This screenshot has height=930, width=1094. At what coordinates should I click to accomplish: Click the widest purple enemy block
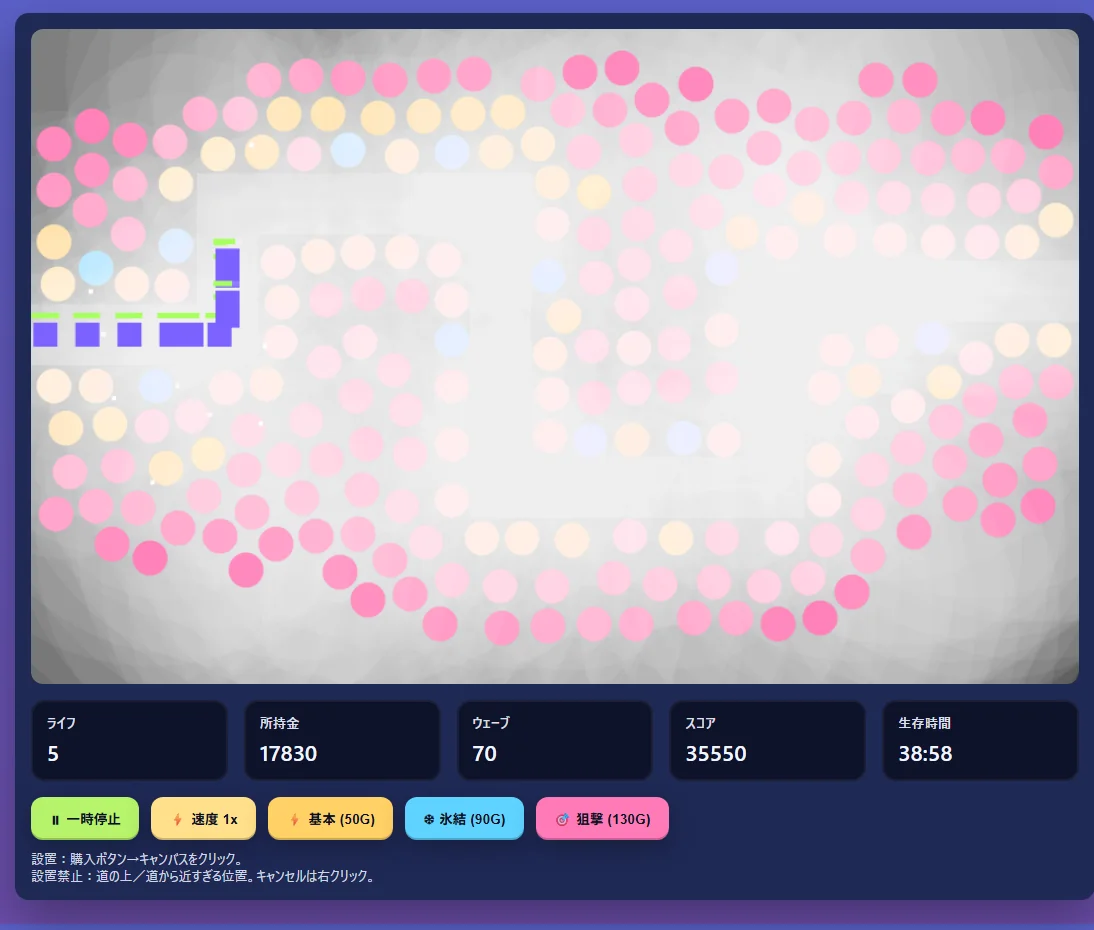180,334
